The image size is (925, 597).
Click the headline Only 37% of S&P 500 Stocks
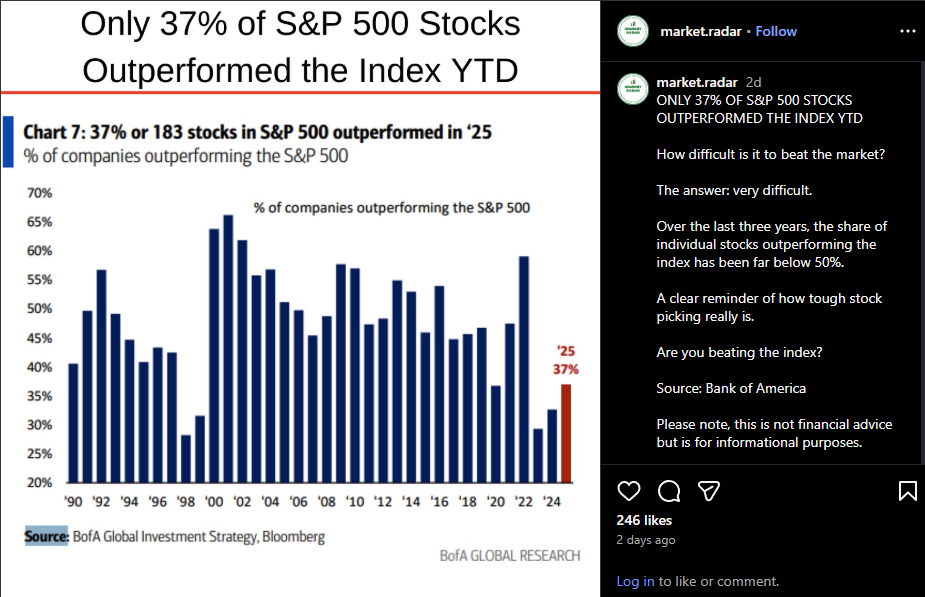(x=300, y=25)
